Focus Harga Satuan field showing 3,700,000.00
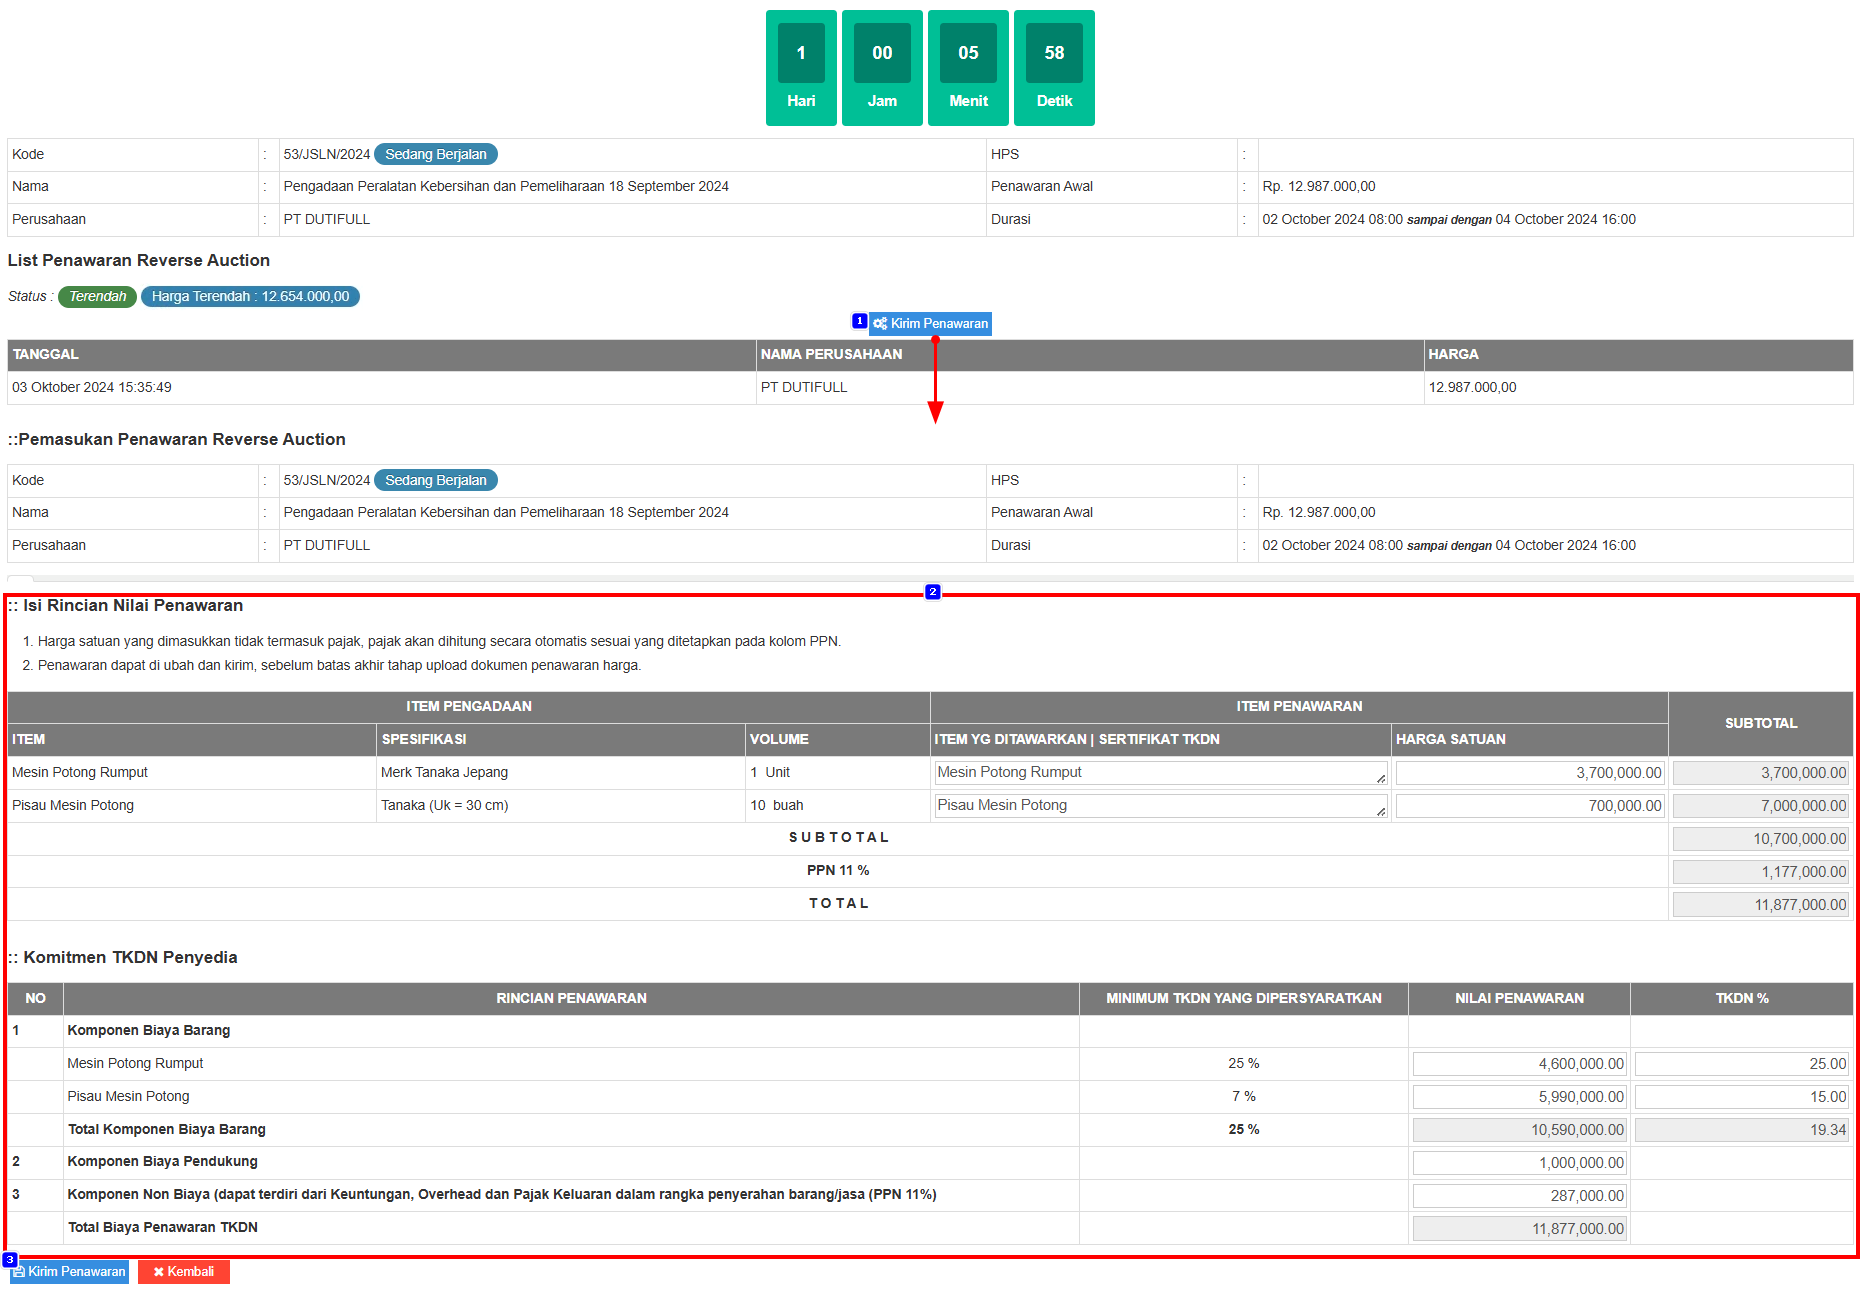The height and width of the screenshot is (1295, 1861). tap(1529, 773)
